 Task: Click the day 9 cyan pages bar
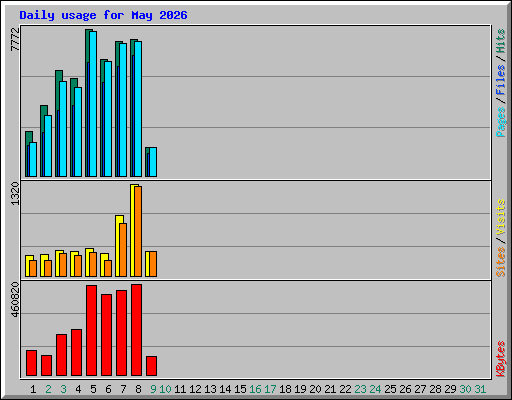click(153, 162)
